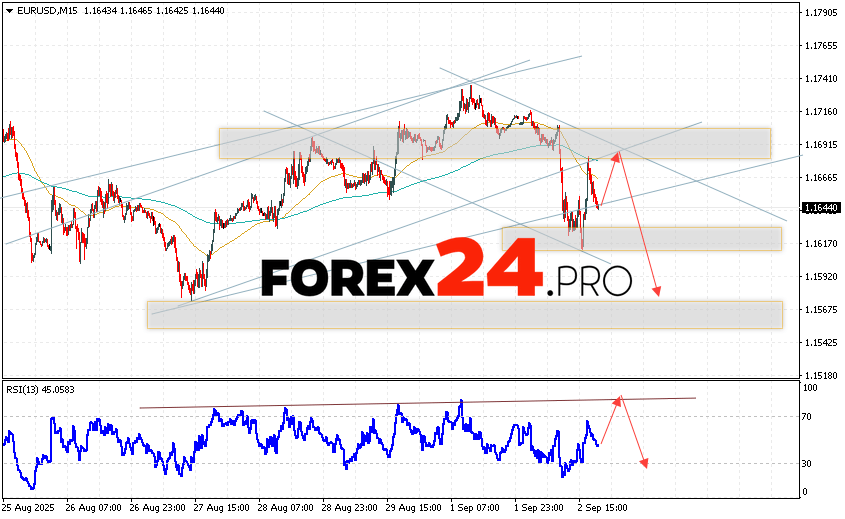Click the 25 Aug 2025 date label
The height and width of the screenshot is (519, 845).
[x=29, y=508]
